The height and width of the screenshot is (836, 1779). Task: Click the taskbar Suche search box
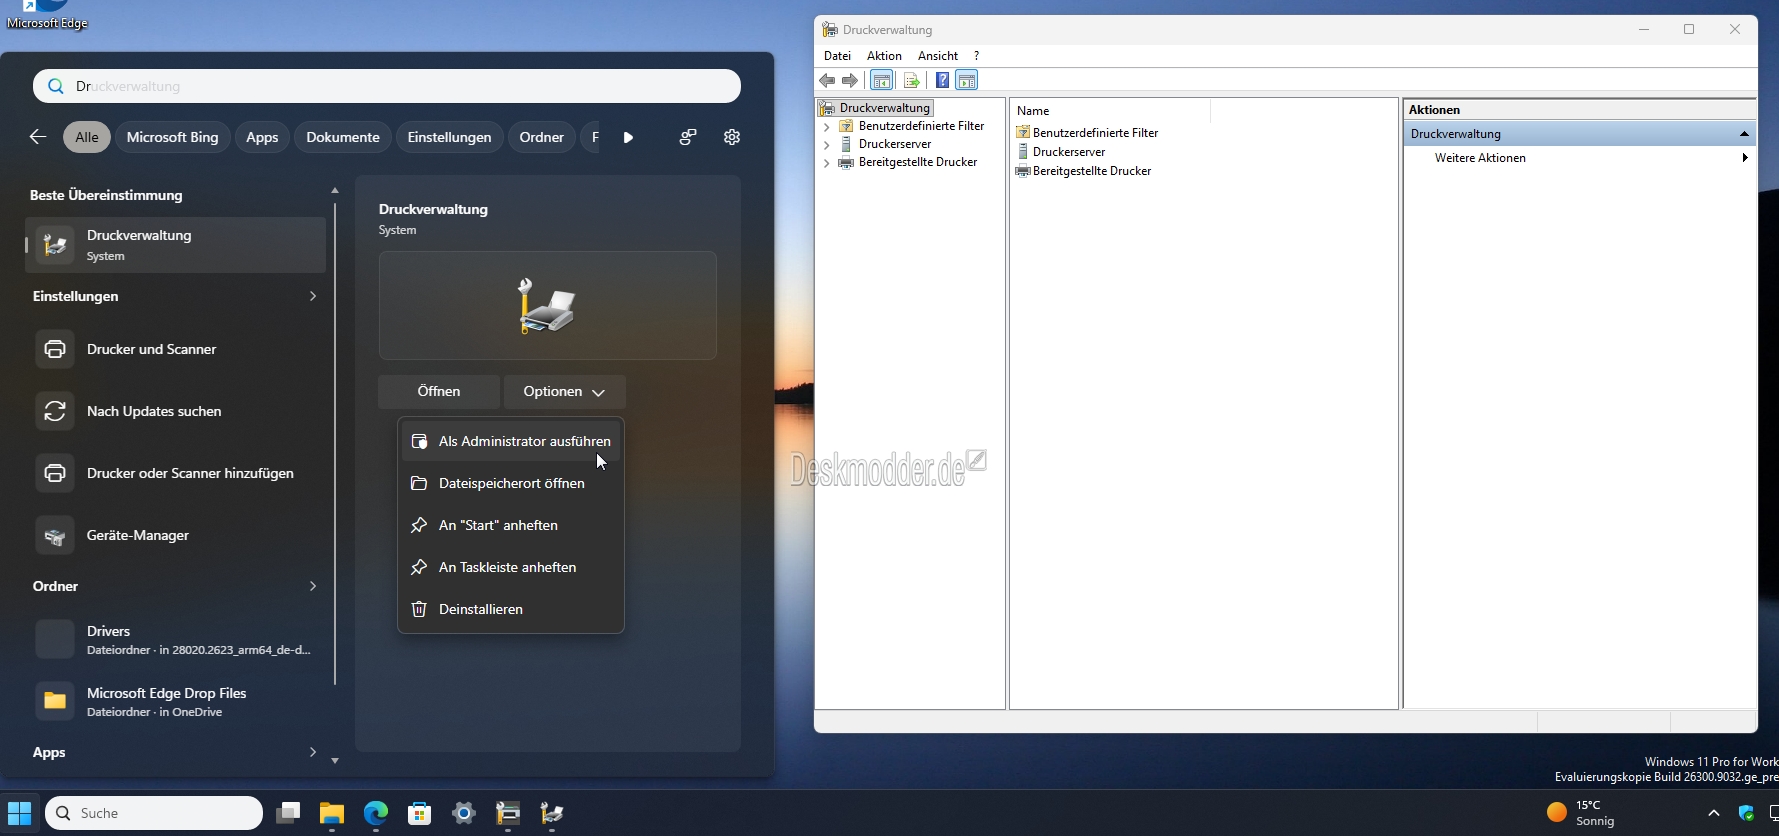[x=154, y=813]
